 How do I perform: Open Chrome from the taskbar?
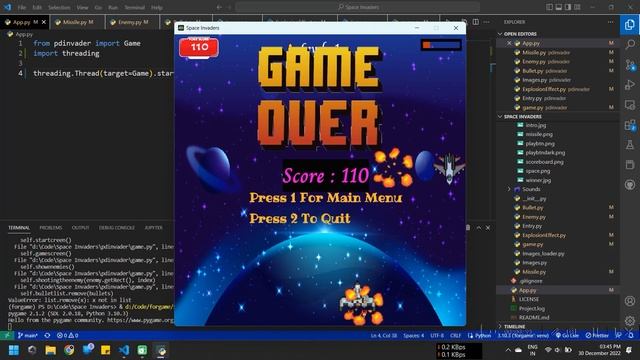69,350
